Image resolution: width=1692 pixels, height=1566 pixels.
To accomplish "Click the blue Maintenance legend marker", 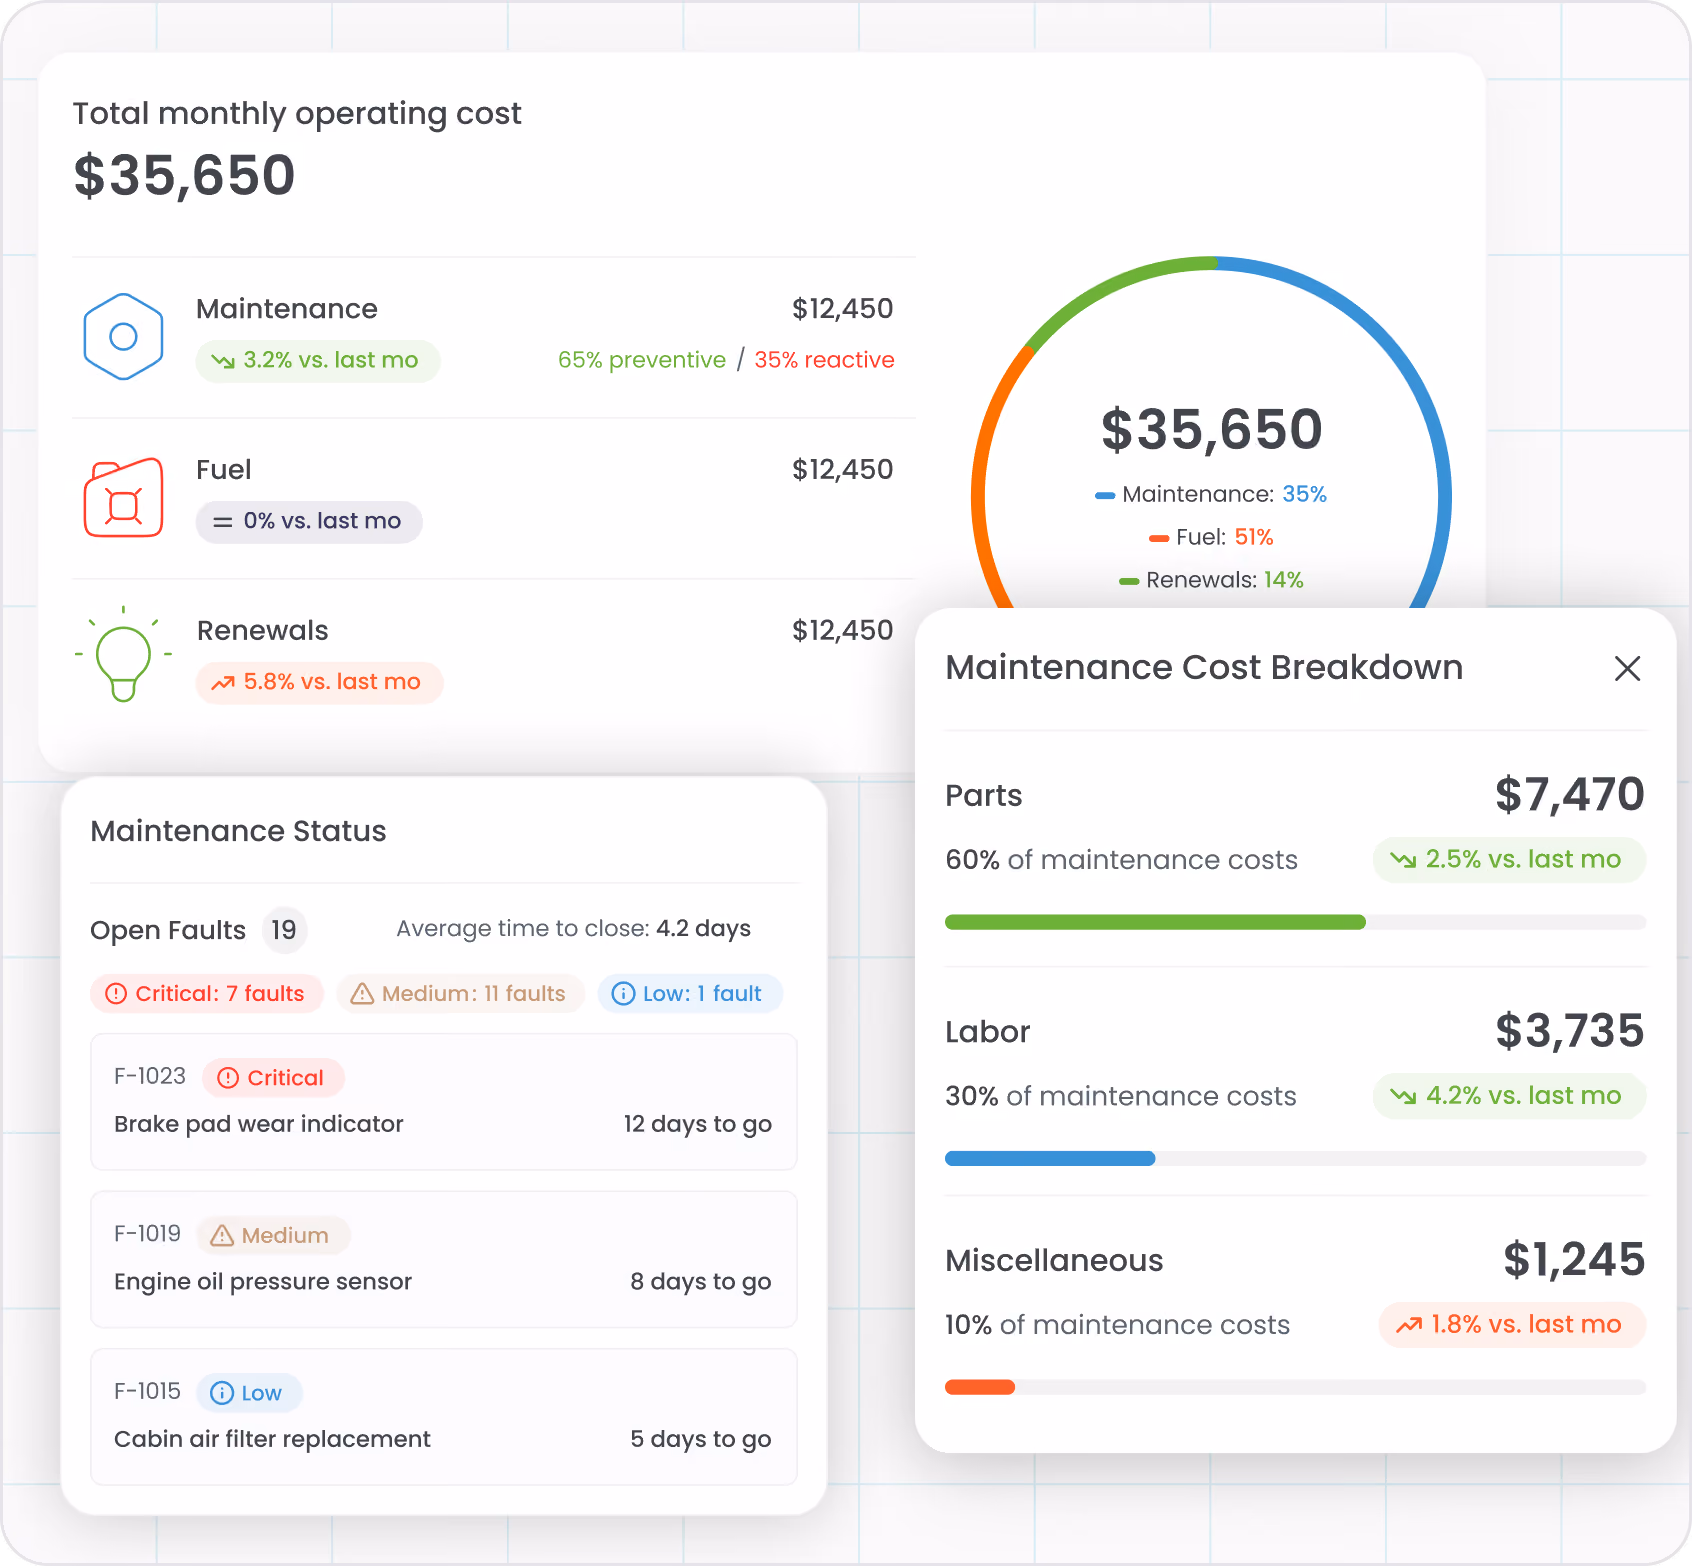I will (x=1105, y=495).
